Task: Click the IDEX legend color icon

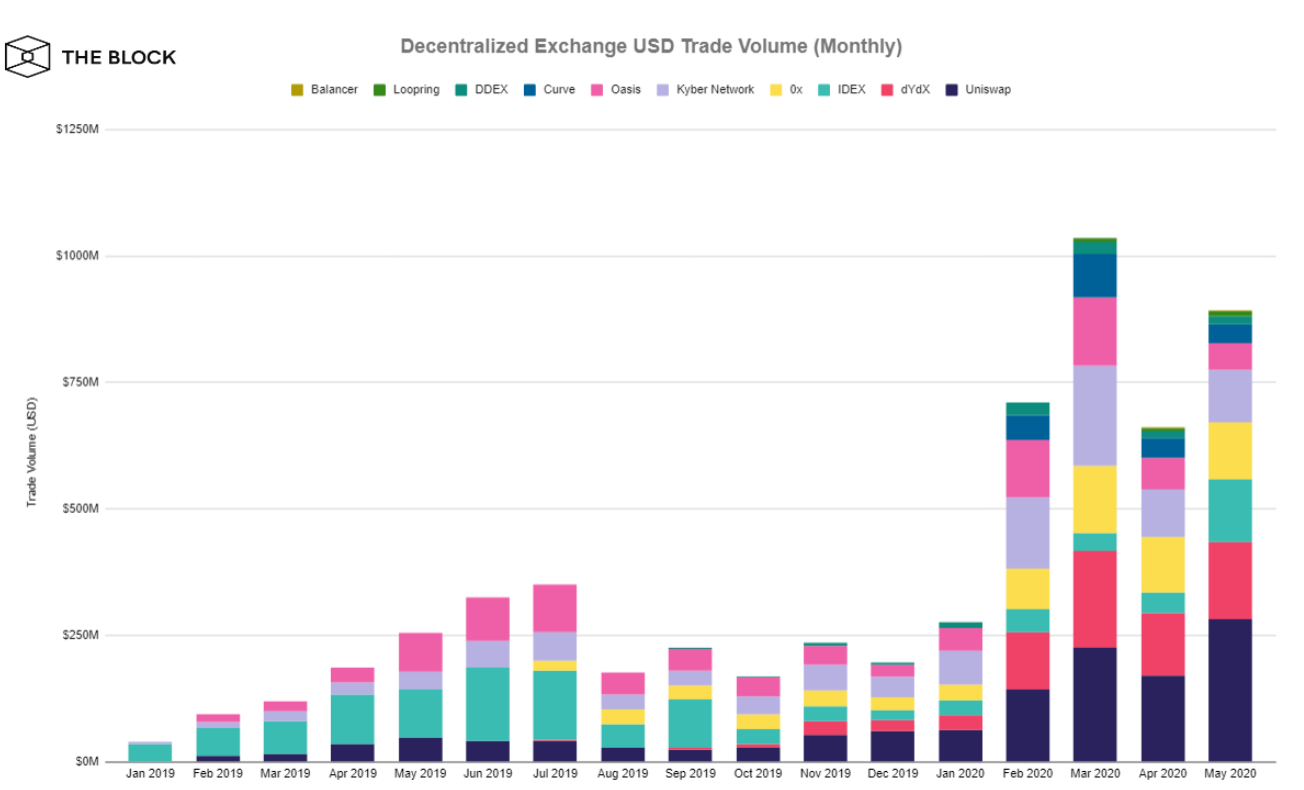Action: point(825,89)
